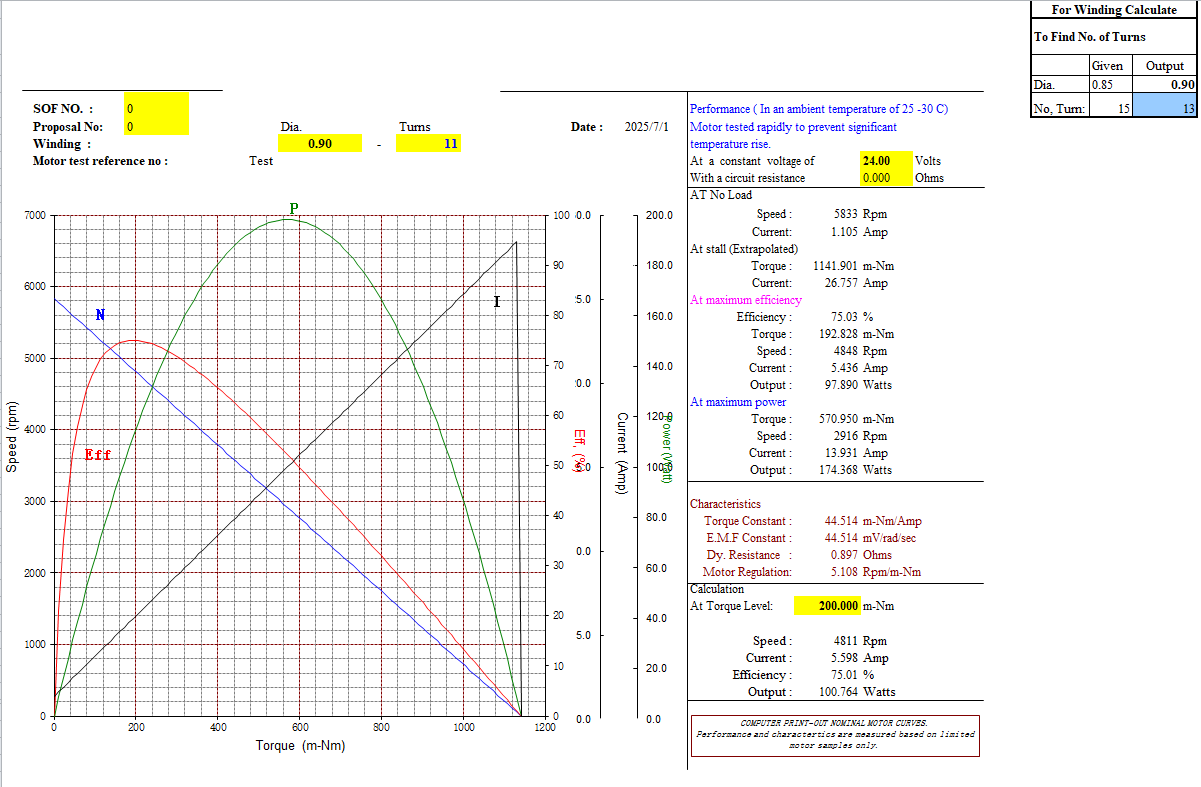The width and height of the screenshot is (1201, 787).
Task: Click the 'Given' column header
Action: pyautogui.click(x=1110, y=66)
